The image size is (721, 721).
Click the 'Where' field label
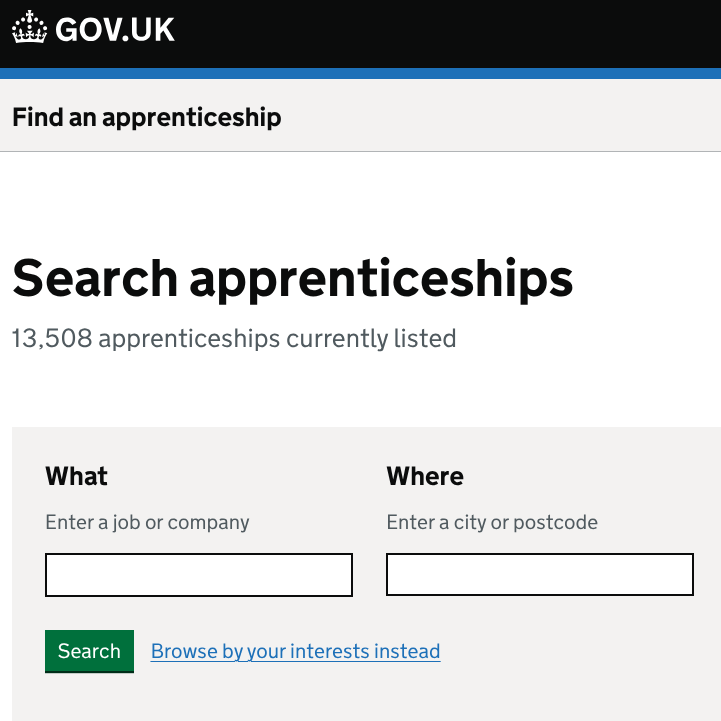[x=425, y=476]
